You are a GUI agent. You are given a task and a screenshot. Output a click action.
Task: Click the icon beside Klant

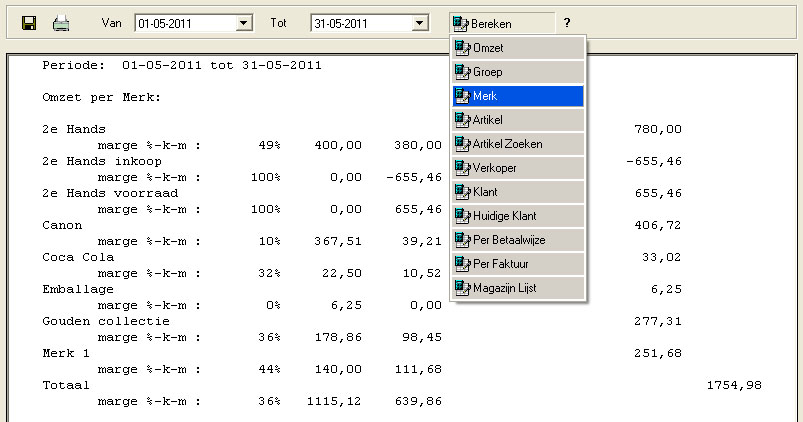point(462,191)
